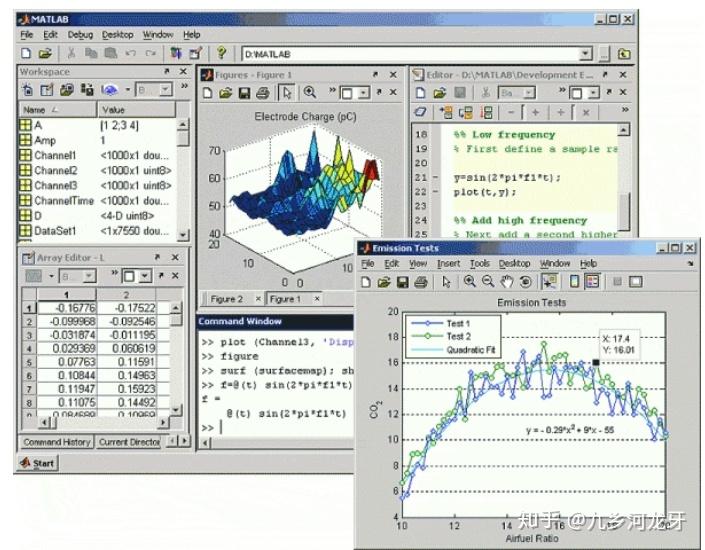705x550 pixels.
Task: Switch to Command History tab
Action: pos(57,442)
